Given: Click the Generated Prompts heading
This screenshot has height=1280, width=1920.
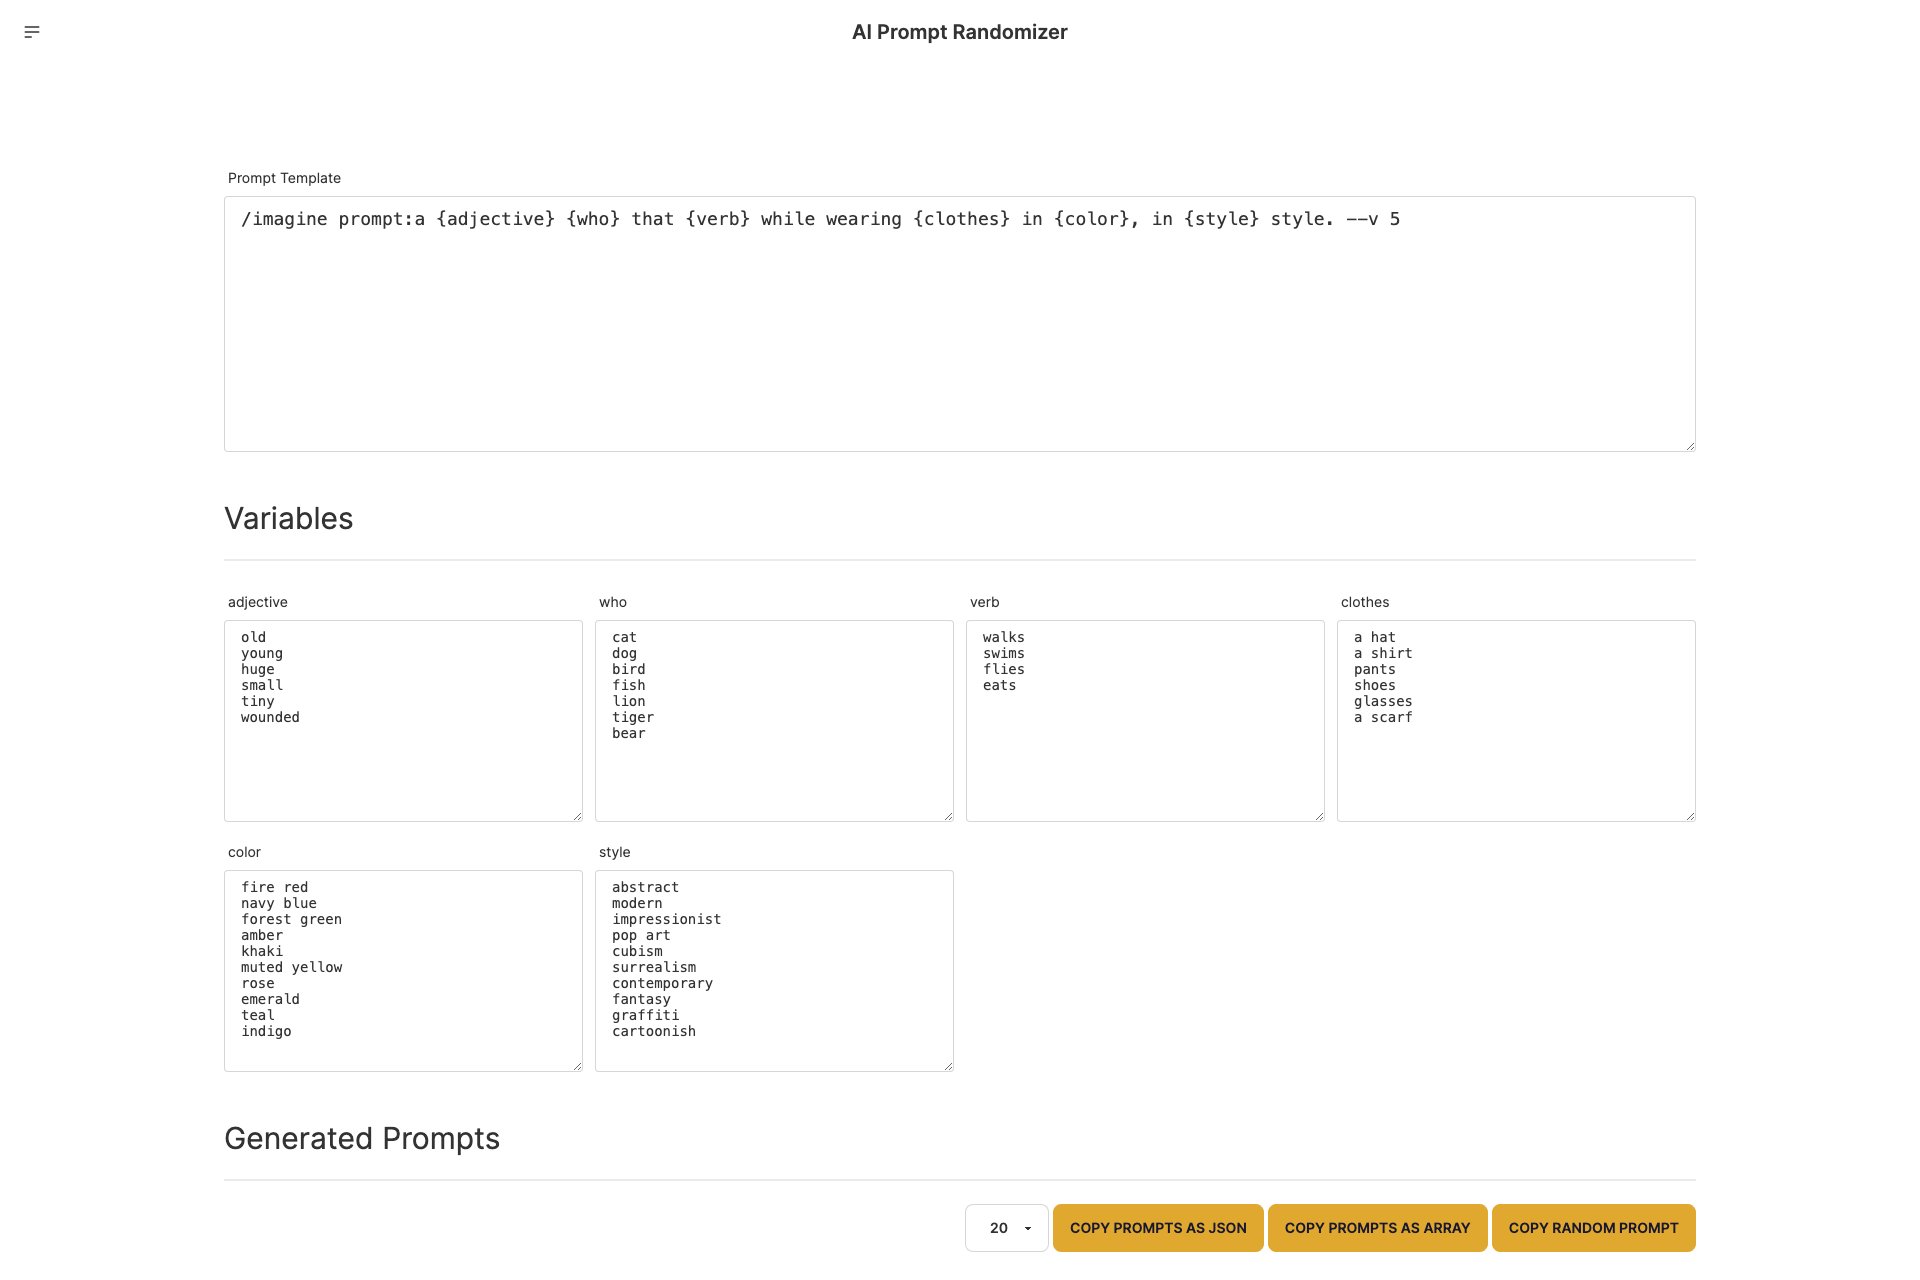Looking at the screenshot, I should 362,1138.
